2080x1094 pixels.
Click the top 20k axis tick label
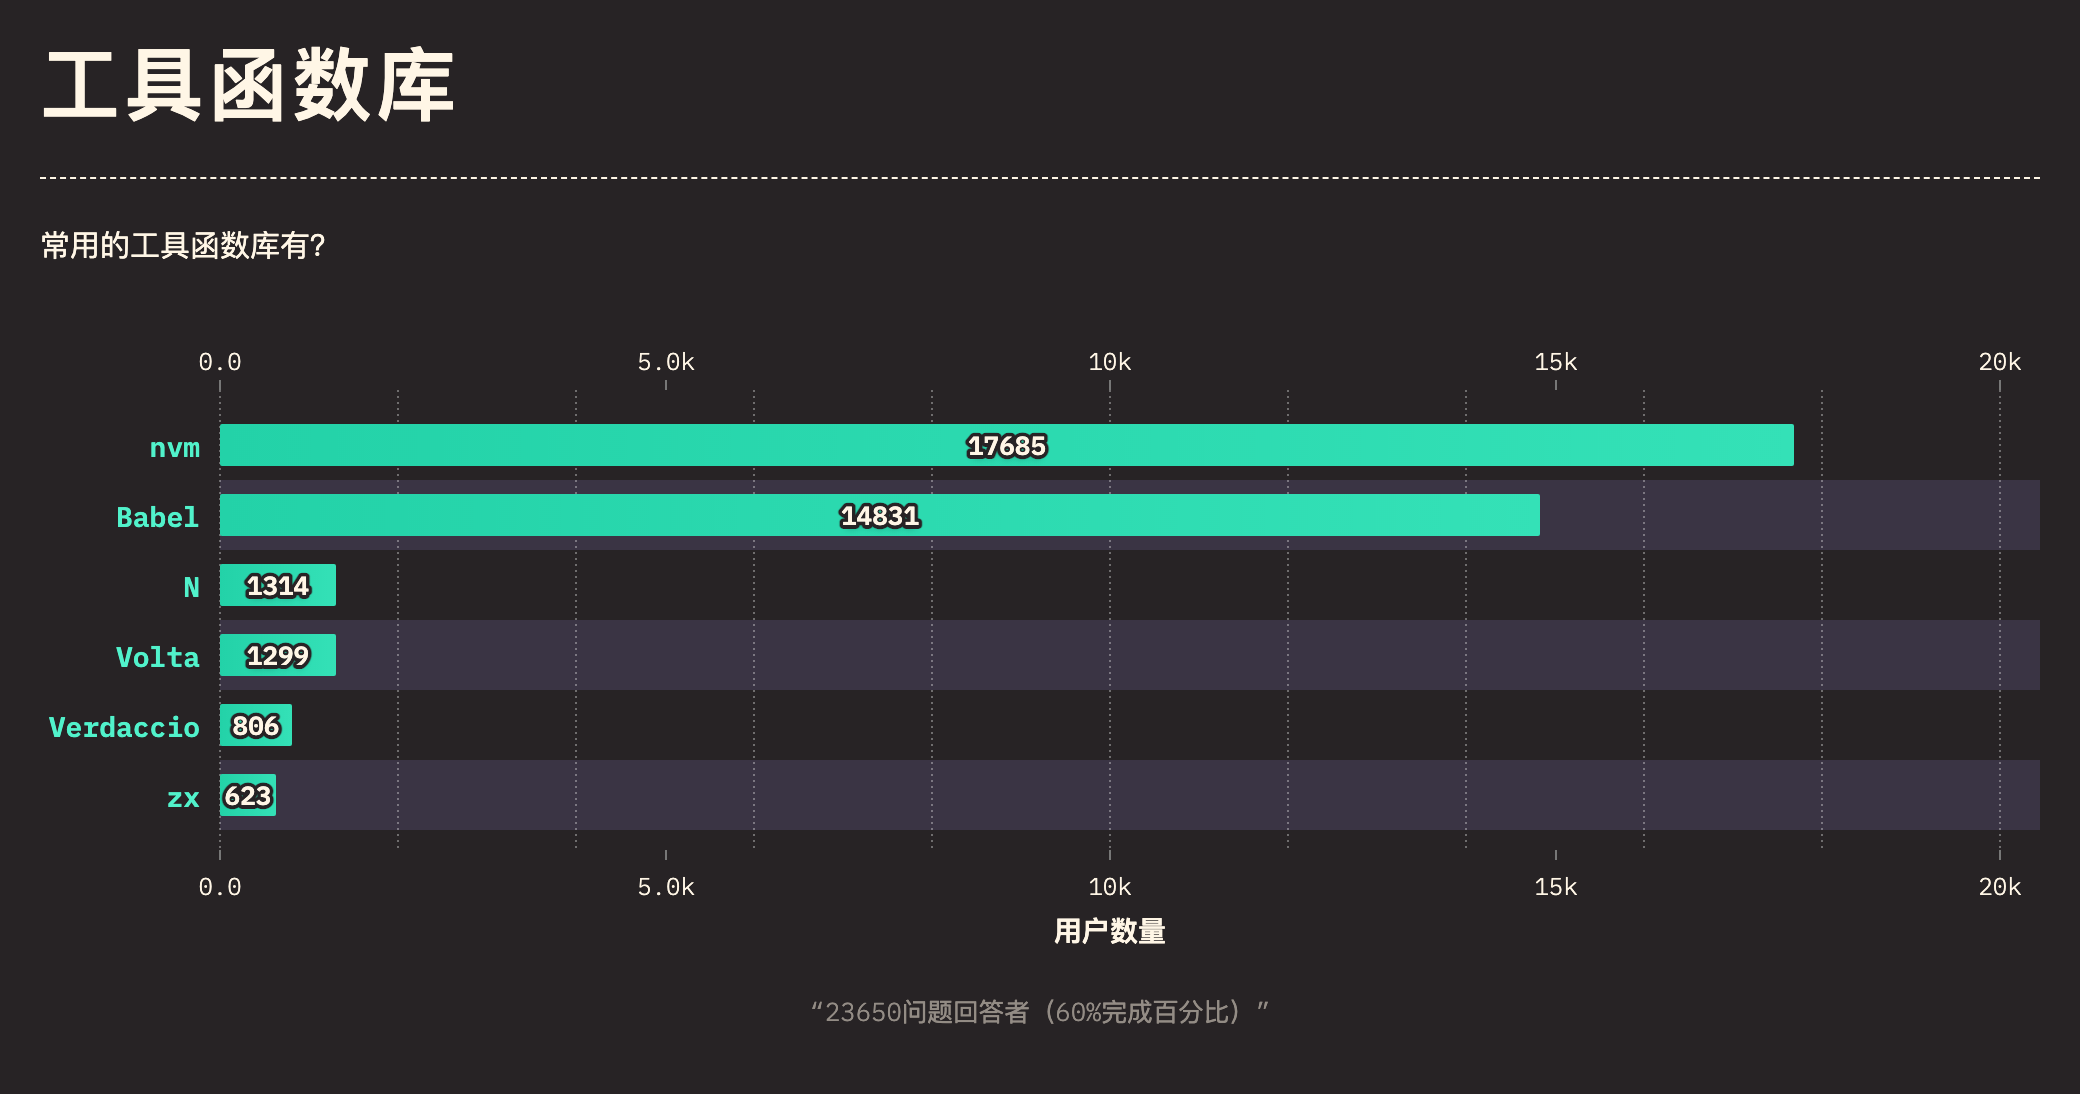pyautogui.click(x=1999, y=362)
